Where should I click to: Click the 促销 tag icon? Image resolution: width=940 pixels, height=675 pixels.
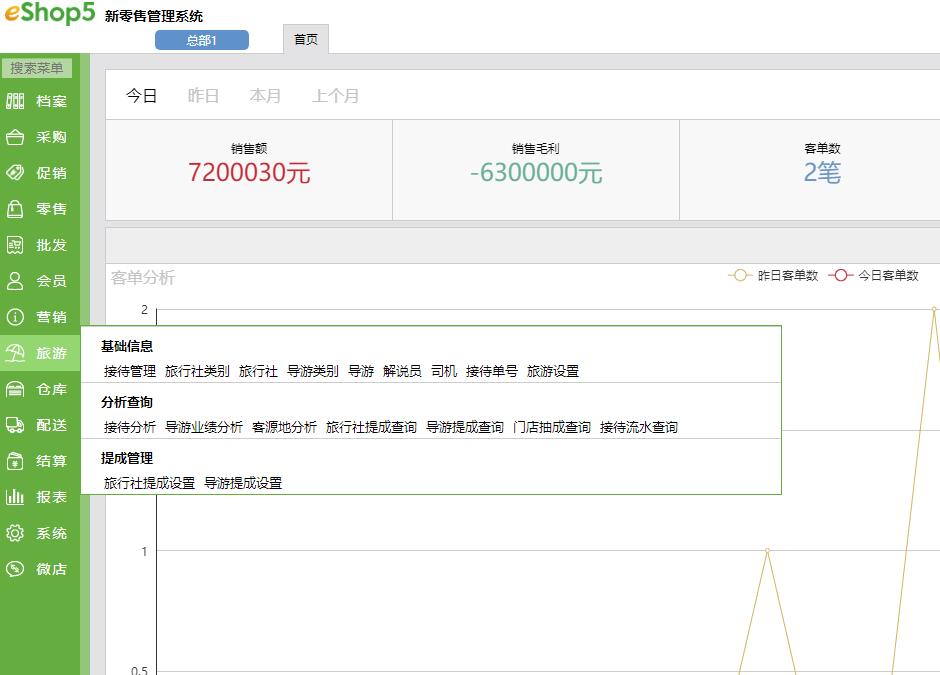tap(15, 173)
